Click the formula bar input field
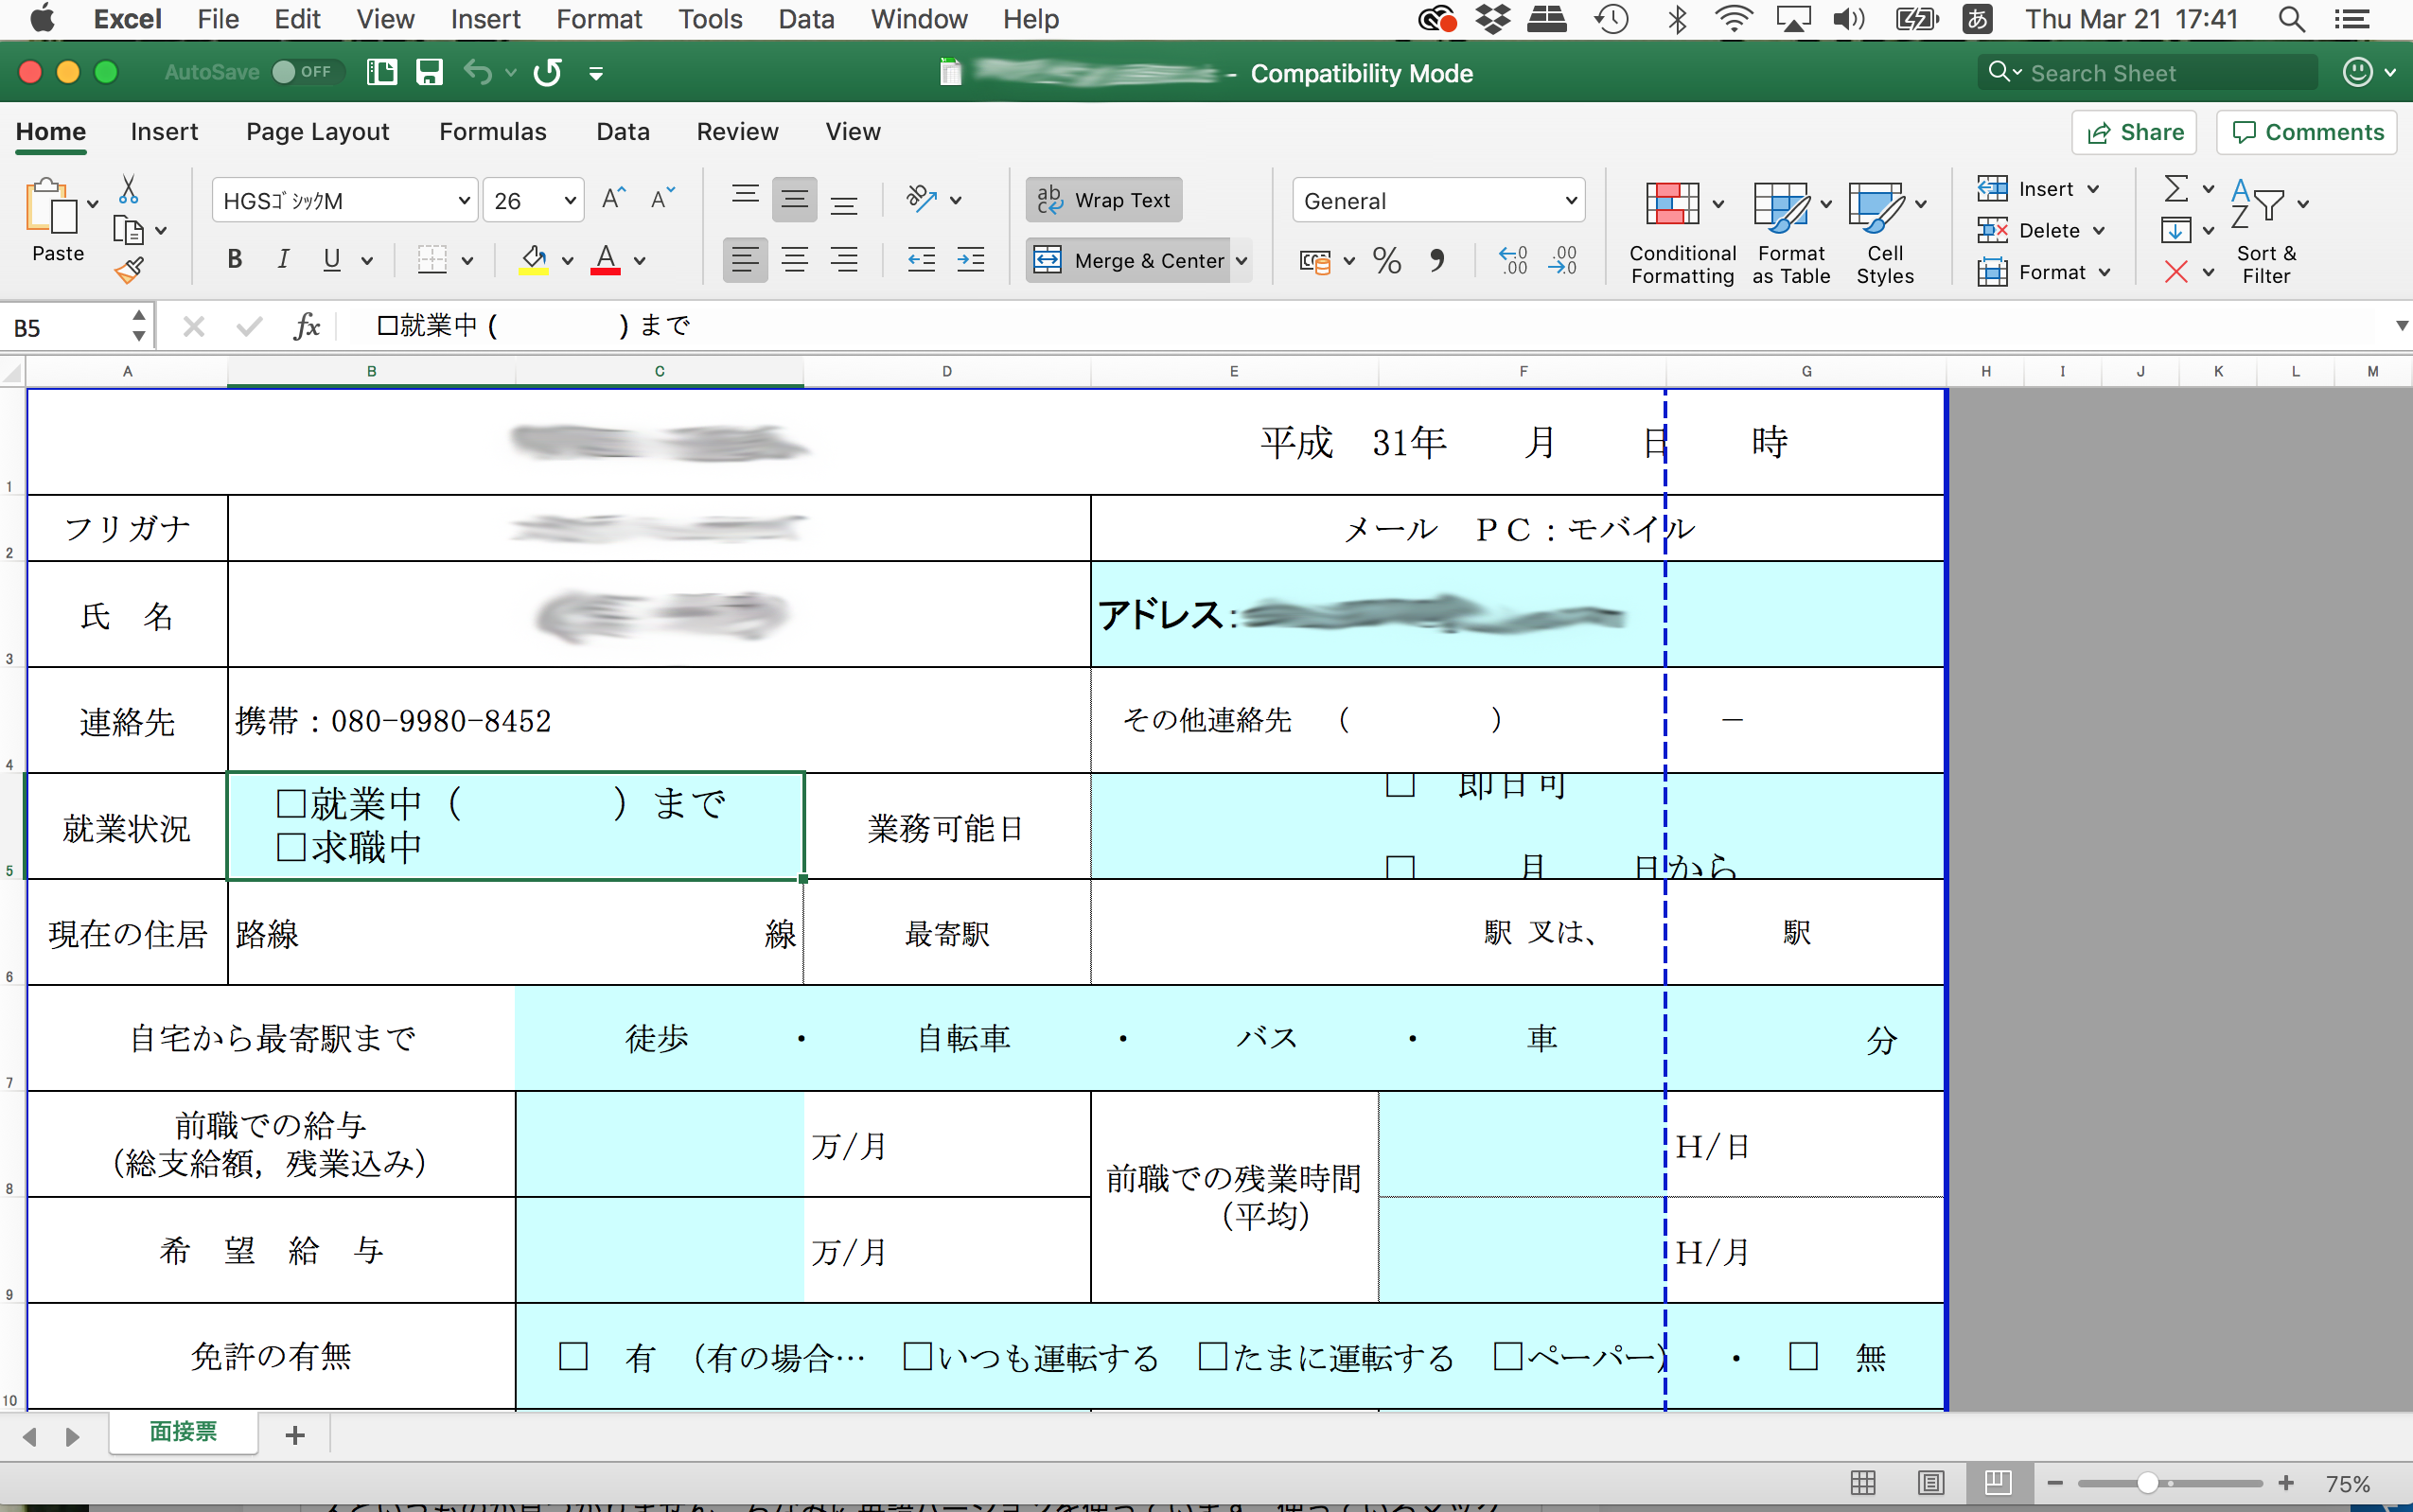This screenshot has height=1512, width=2413. click(1377, 324)
